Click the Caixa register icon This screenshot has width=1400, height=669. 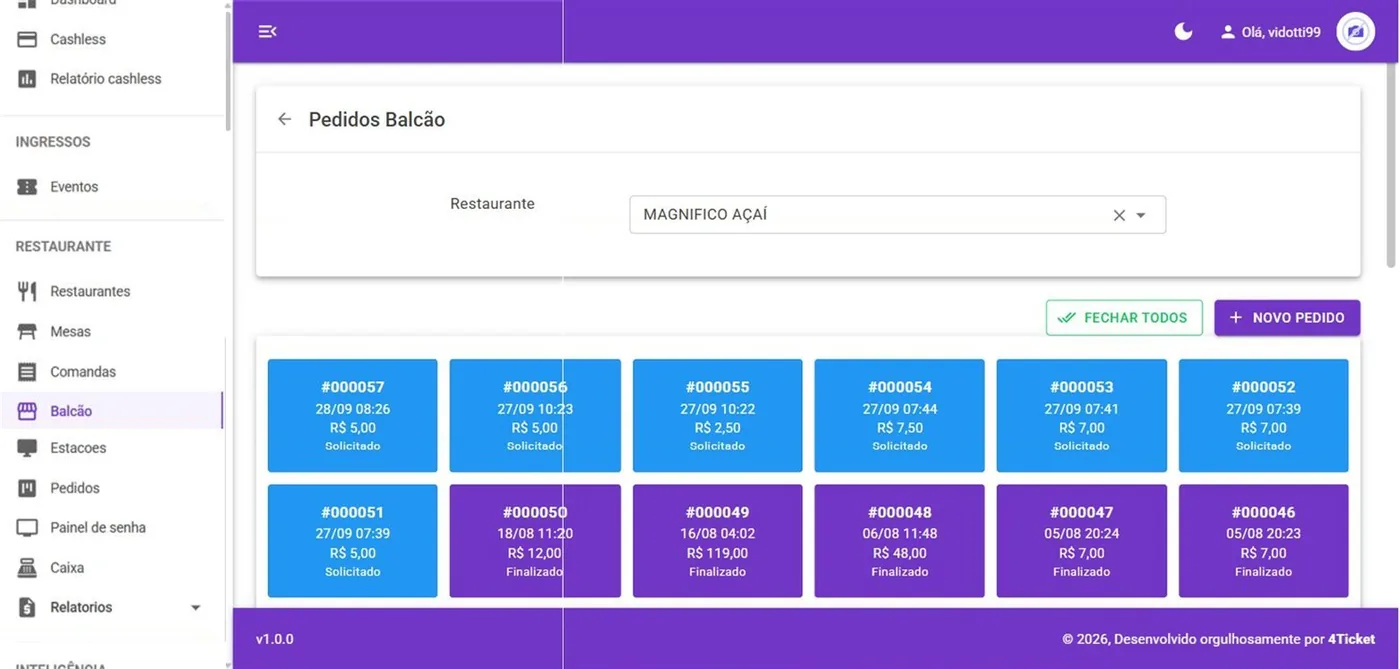coord(28,568)
